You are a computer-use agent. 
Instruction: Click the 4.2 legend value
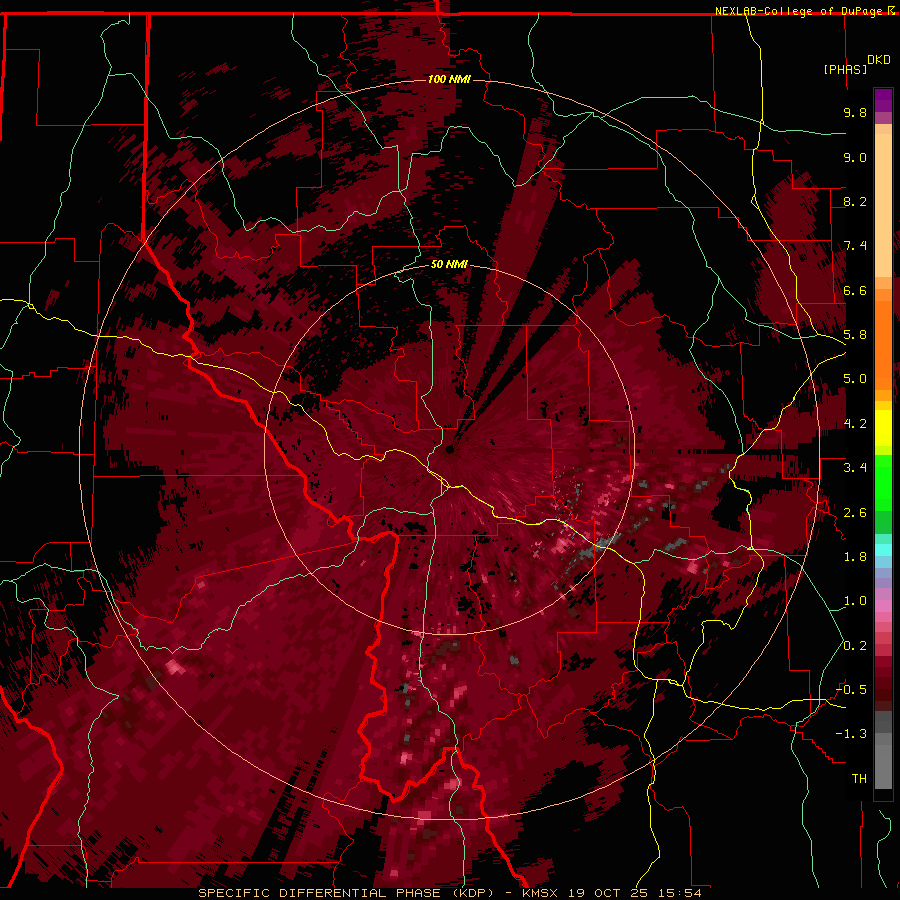click(855, 424)
